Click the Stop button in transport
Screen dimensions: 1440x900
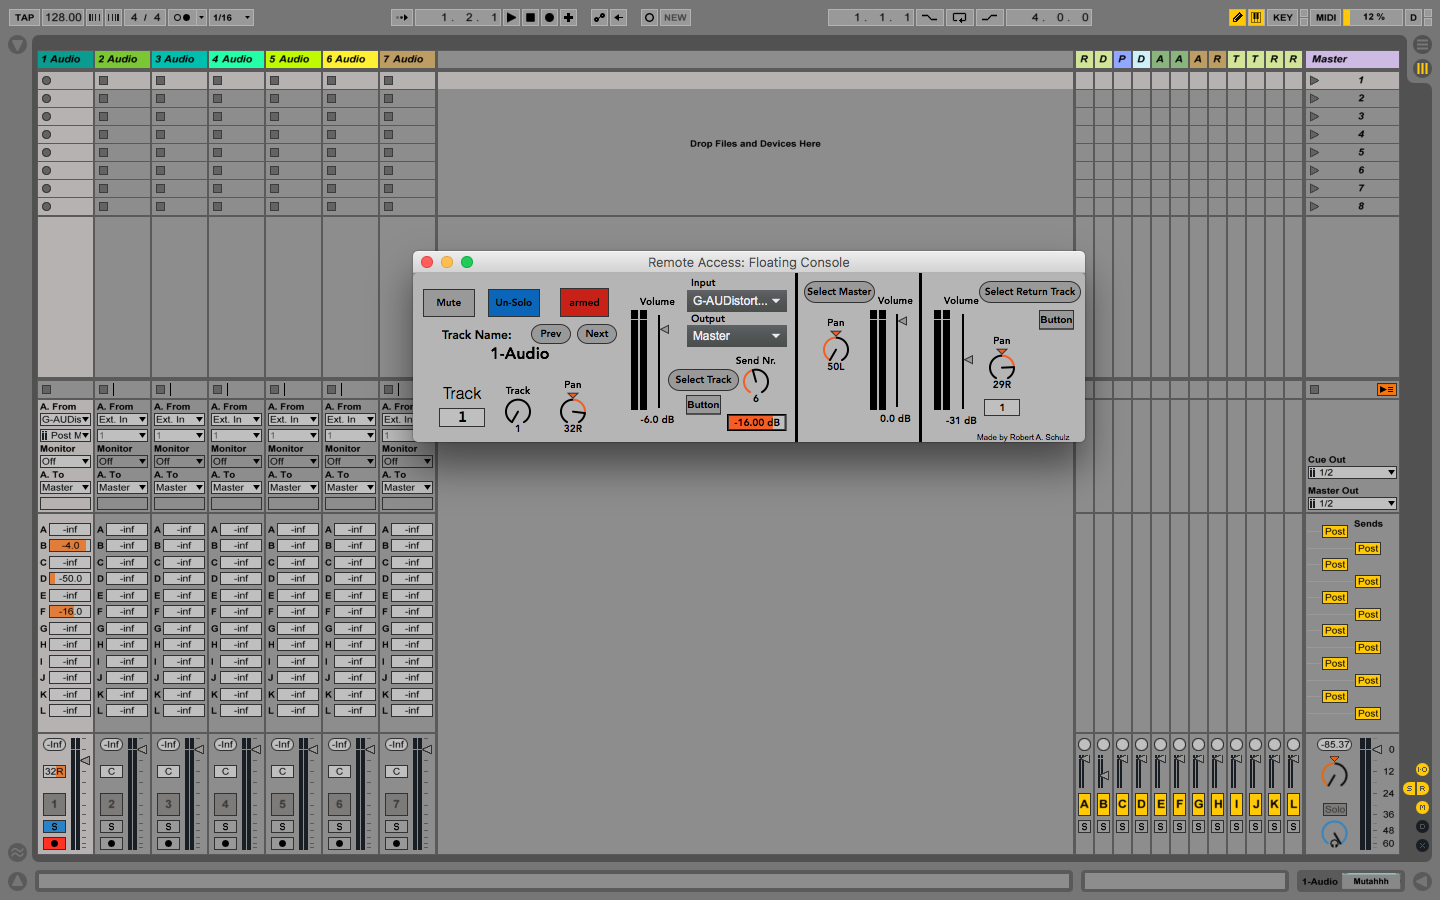pos(530,17)
